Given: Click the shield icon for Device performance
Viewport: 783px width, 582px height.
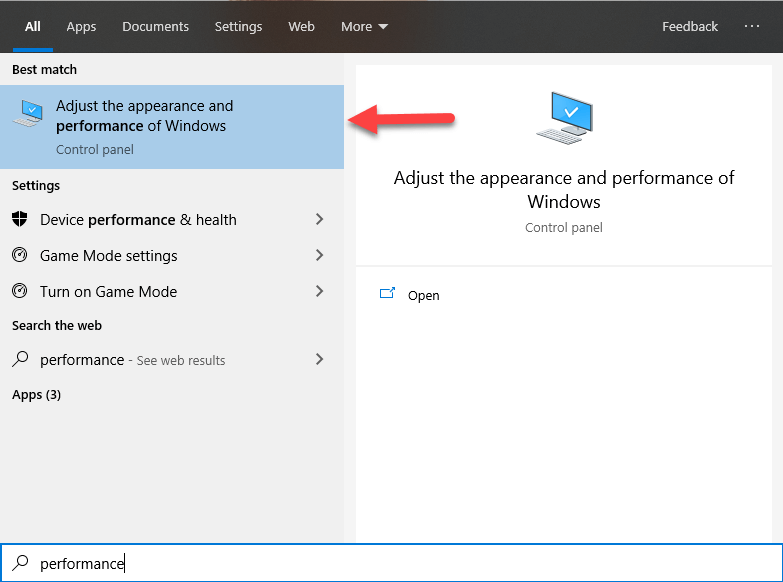Looking at the screenshot, I should coord(19,219).
